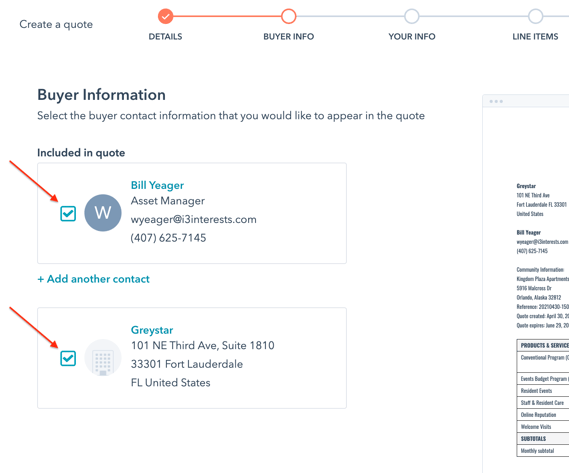
Task: Go to the LINE ITEMS step label
Action: click(x=535, y=37)
